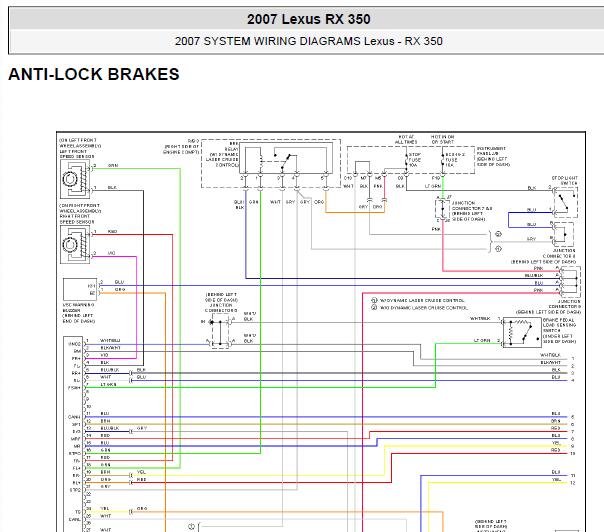Click the "STOP LIGHT SWITCH" label
Image resolution: width=604 pixels, height=532 pixels.
point(565,181)
